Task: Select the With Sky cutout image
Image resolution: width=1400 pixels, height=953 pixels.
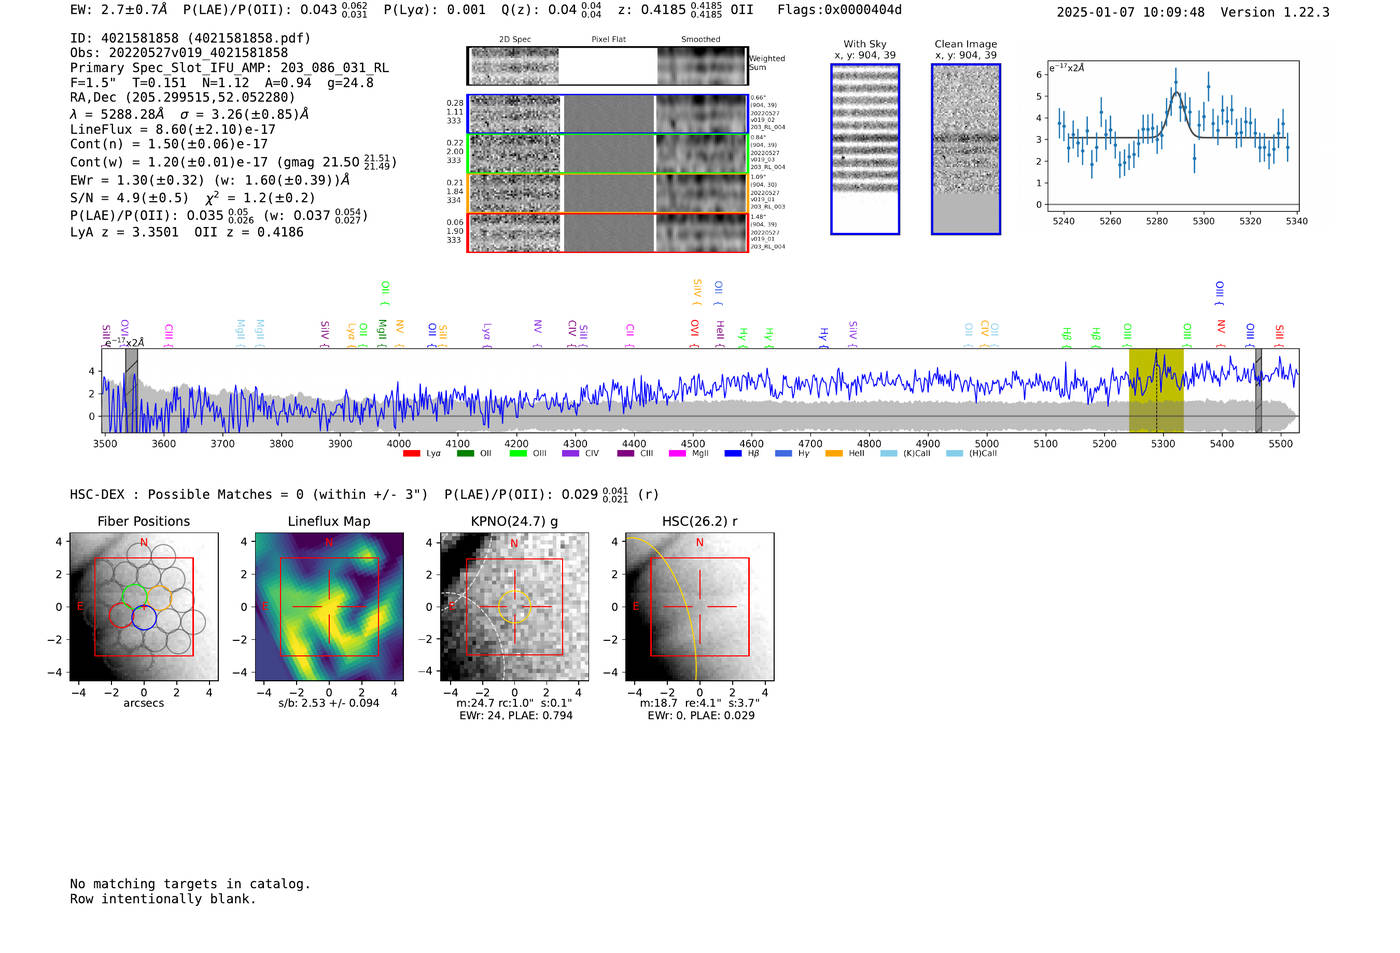Action: point(865,149)
